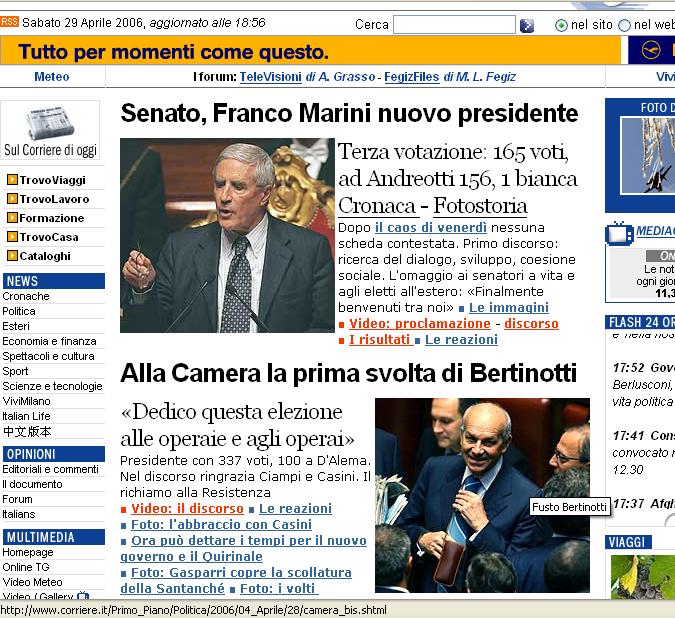
Task: Click the Mediacenter TV icon
Action: click(619, 233)
